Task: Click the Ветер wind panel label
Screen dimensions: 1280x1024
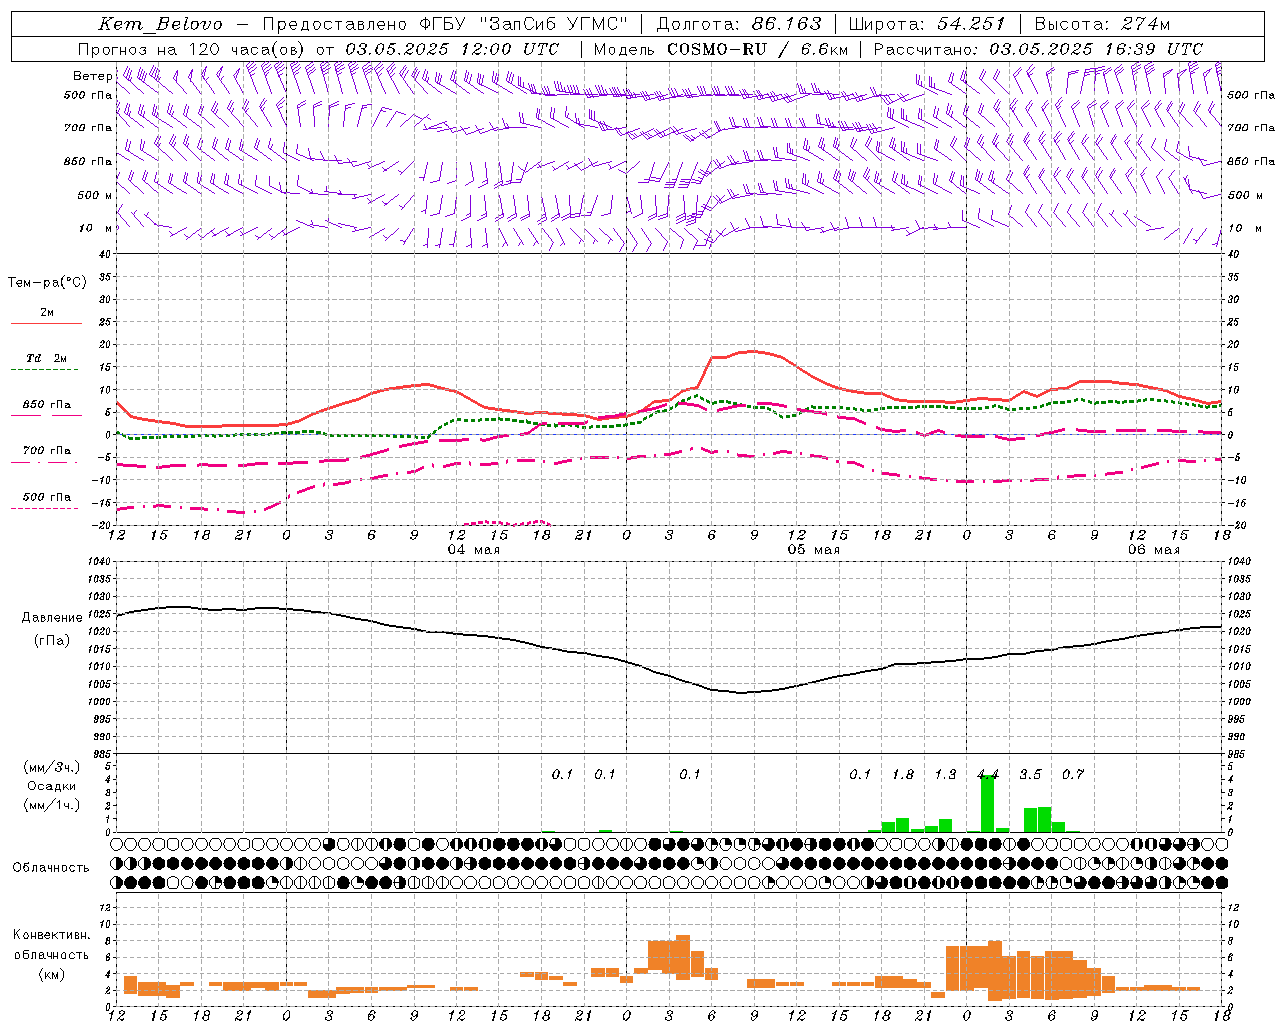Action: [x=92, y=76]
